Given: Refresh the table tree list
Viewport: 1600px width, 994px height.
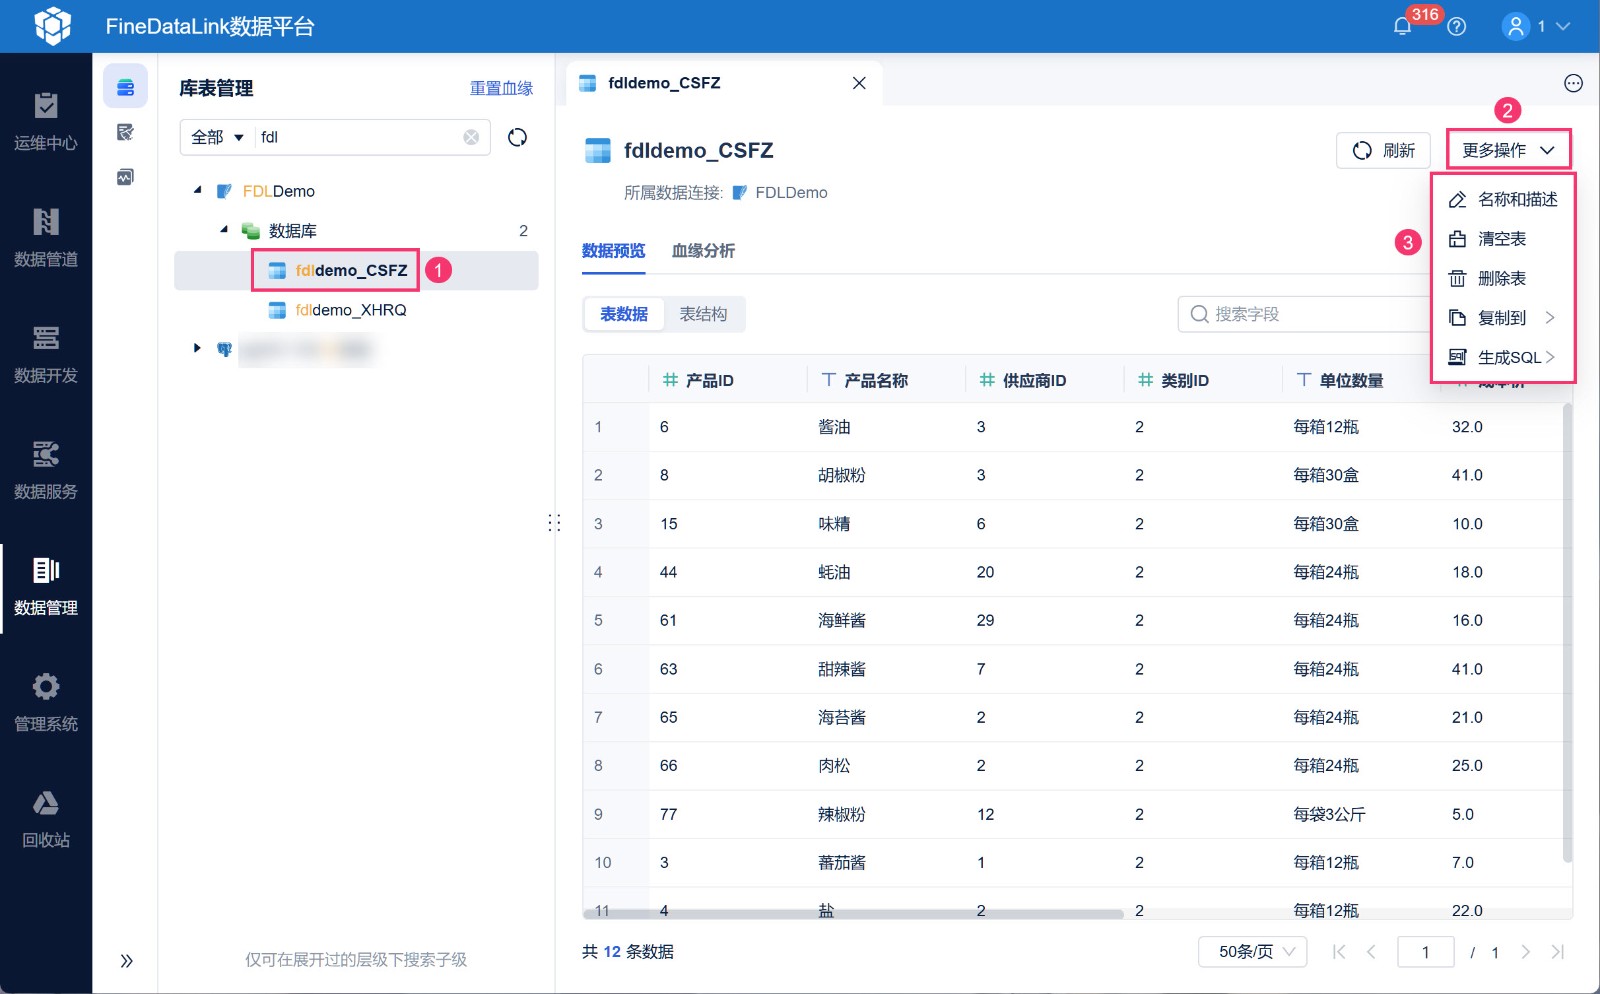Looking at the screenshot, I should [x=517, y=137].
